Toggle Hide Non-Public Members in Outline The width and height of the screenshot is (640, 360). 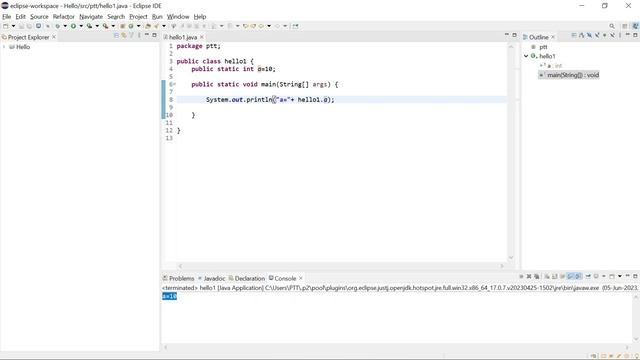604,36
